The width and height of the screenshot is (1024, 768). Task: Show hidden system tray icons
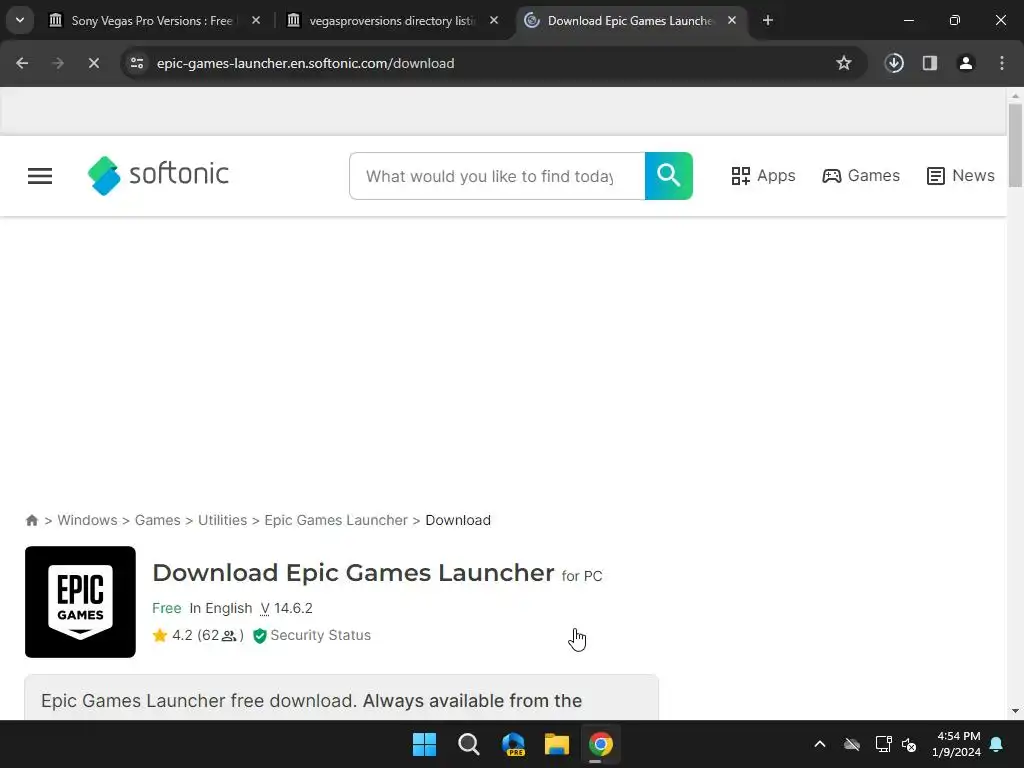[820, 744]
